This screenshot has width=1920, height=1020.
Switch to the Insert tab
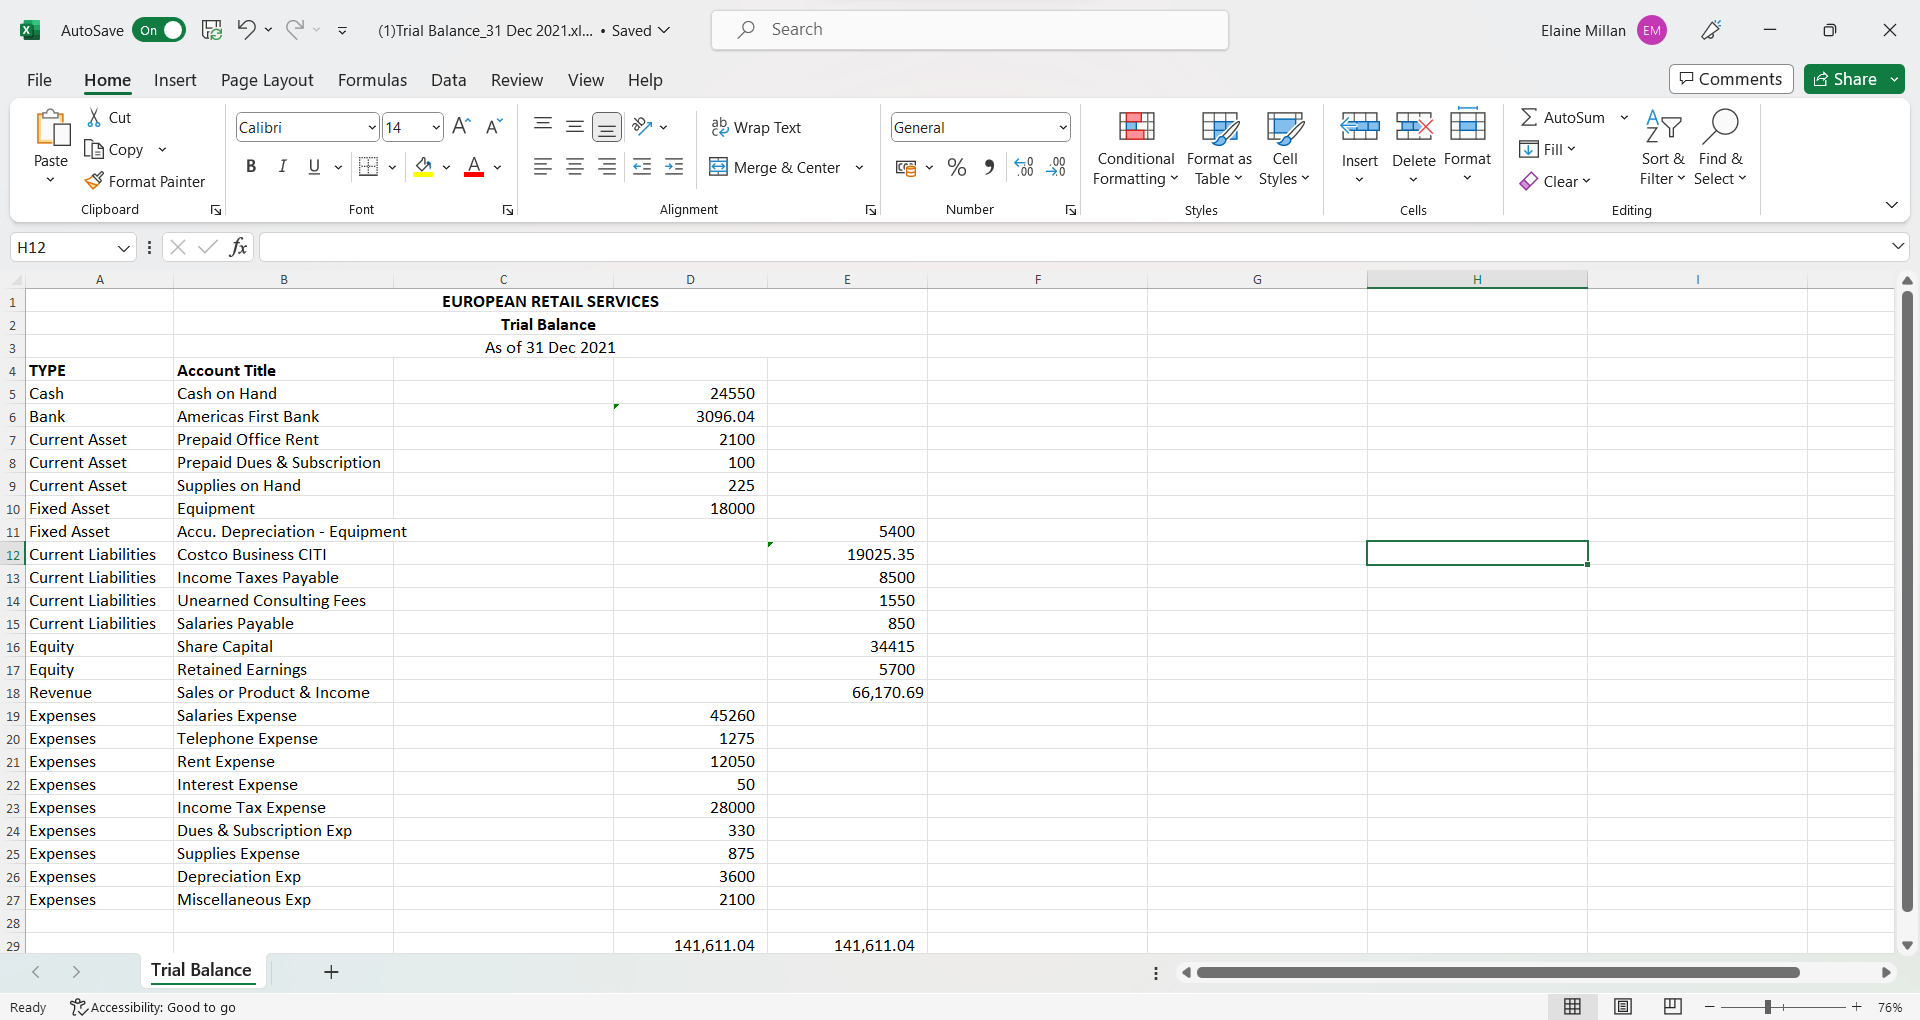click(x=175, y=80)
